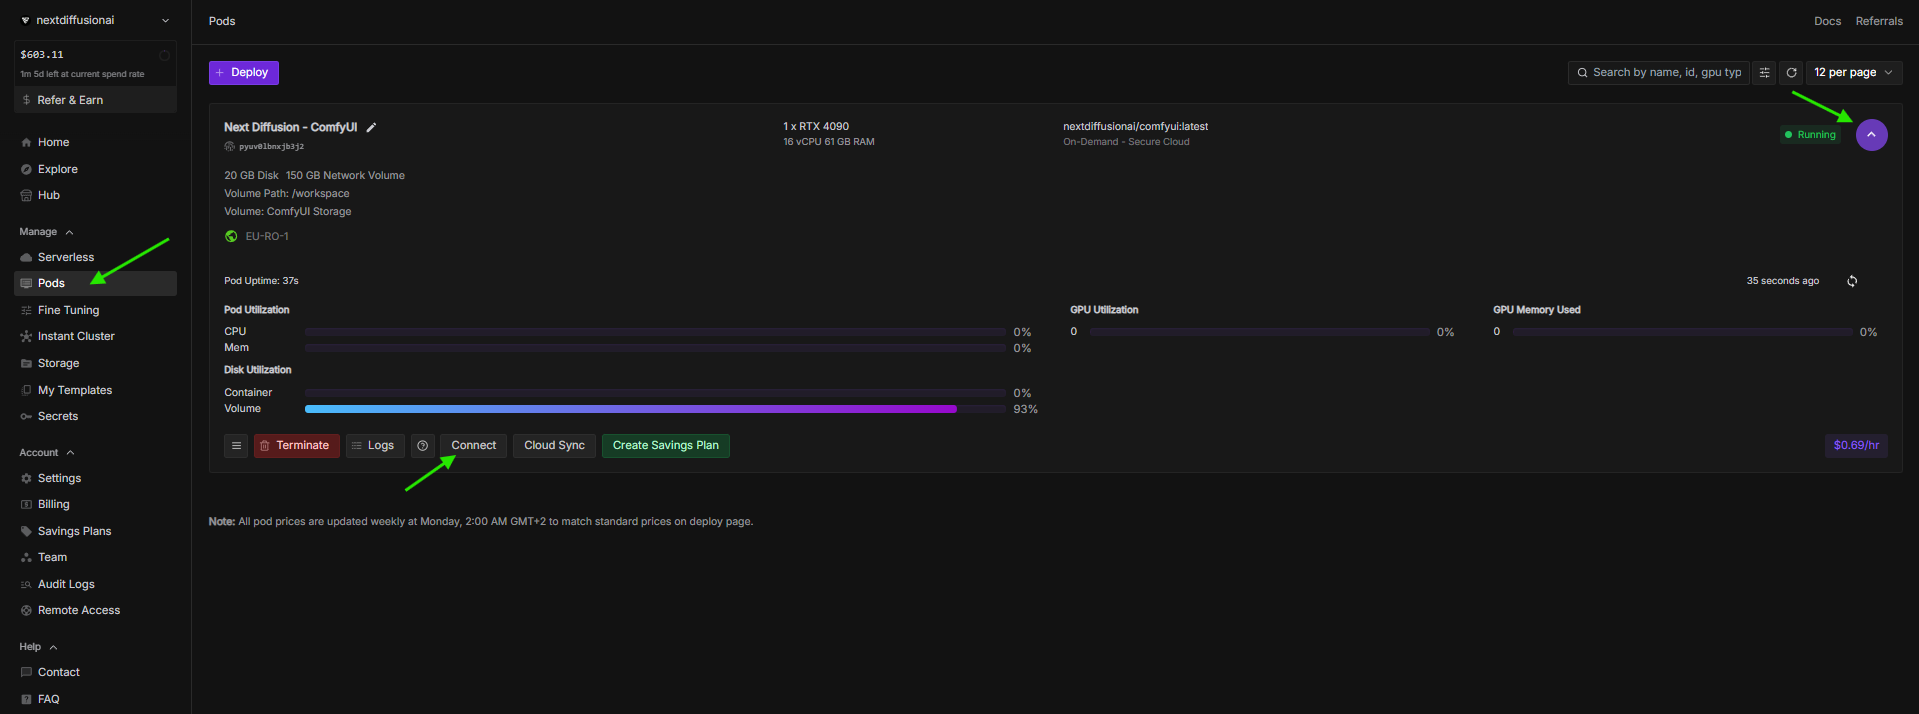
Task: Open Instant Cluster page
Action: tap(95, 337)
